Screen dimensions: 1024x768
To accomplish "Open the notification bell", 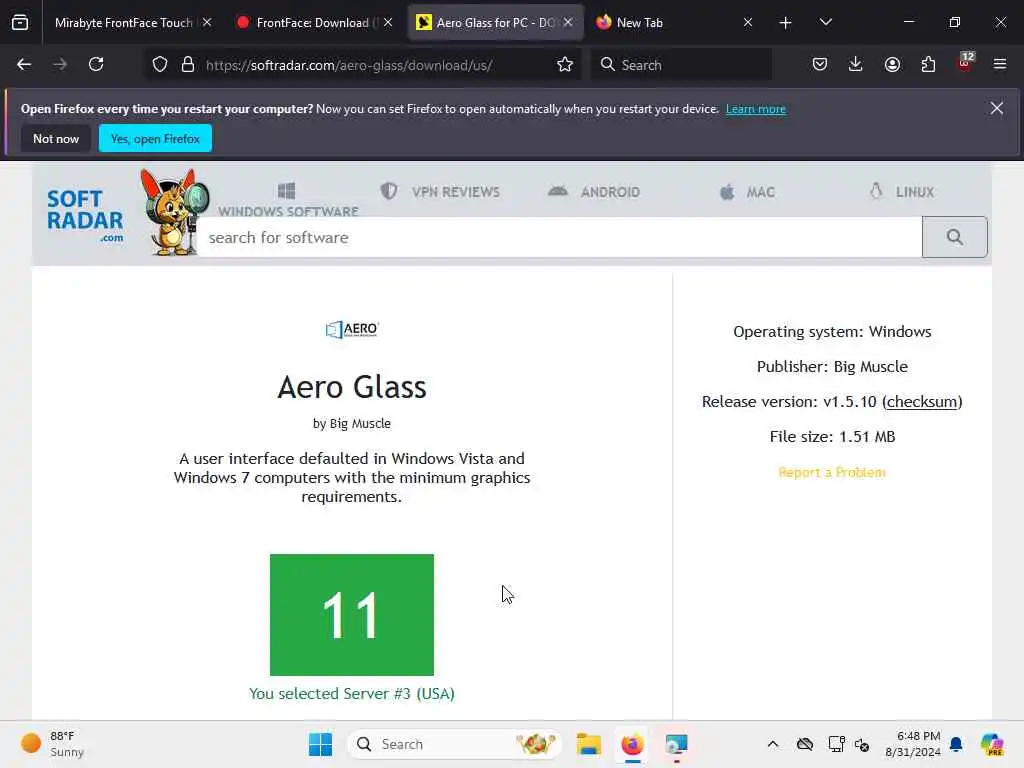I will pos(956,744).
